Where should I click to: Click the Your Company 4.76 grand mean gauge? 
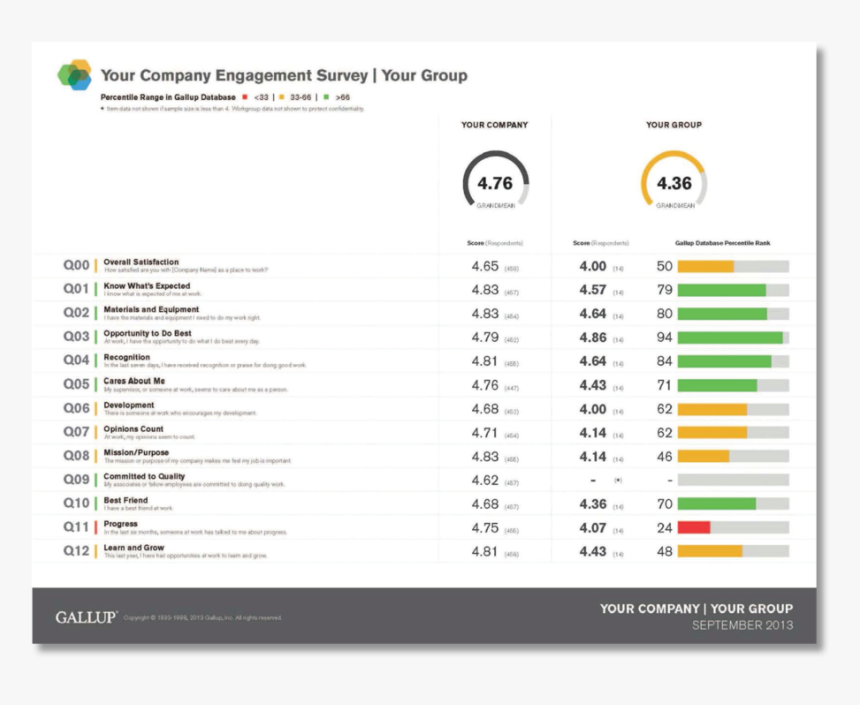[x=495, y=181]
